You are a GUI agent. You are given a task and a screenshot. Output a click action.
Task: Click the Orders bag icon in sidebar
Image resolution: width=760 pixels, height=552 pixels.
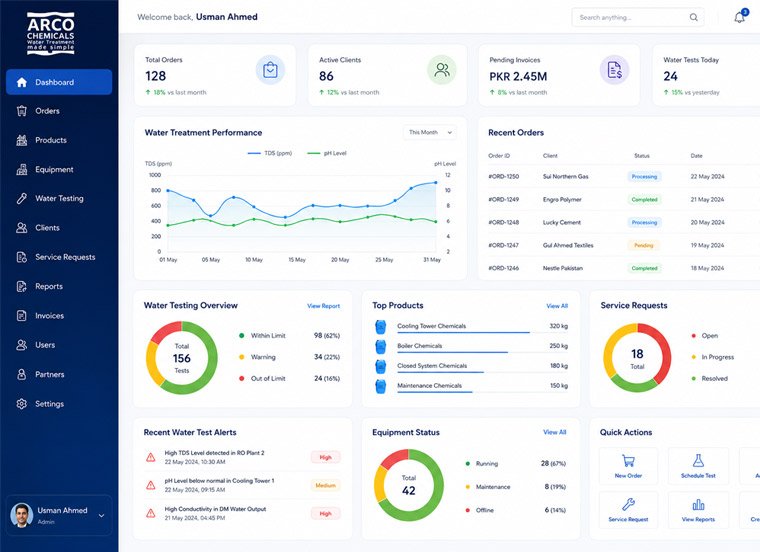pos(22,111)
